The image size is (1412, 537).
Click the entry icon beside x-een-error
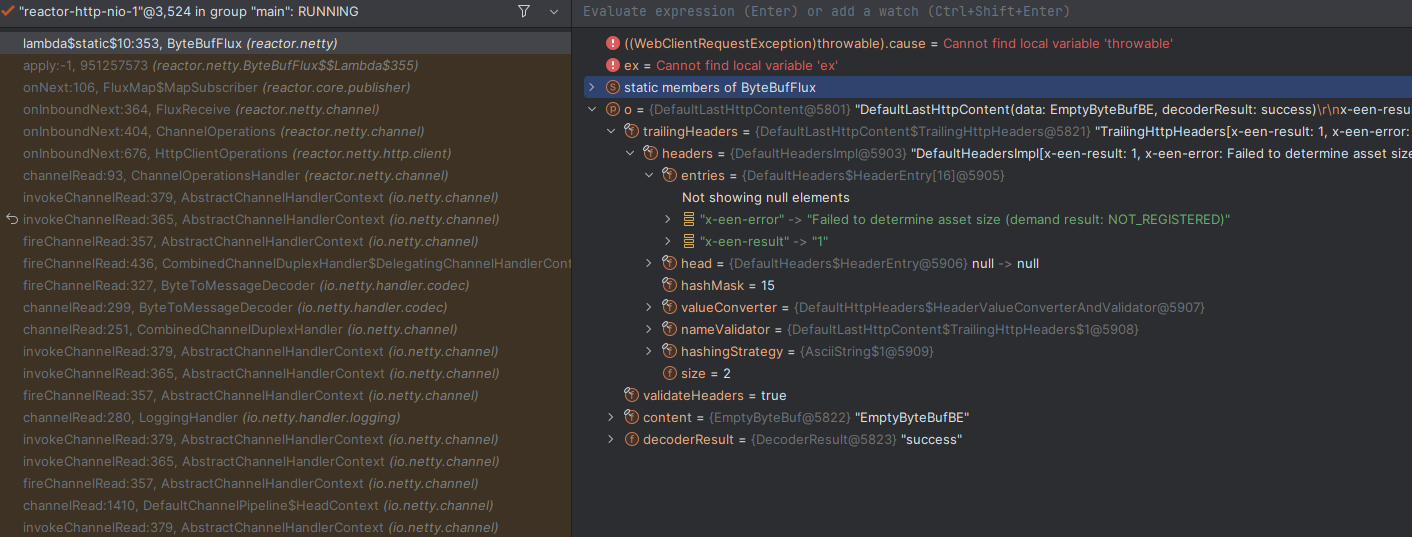tap(689, 220)
